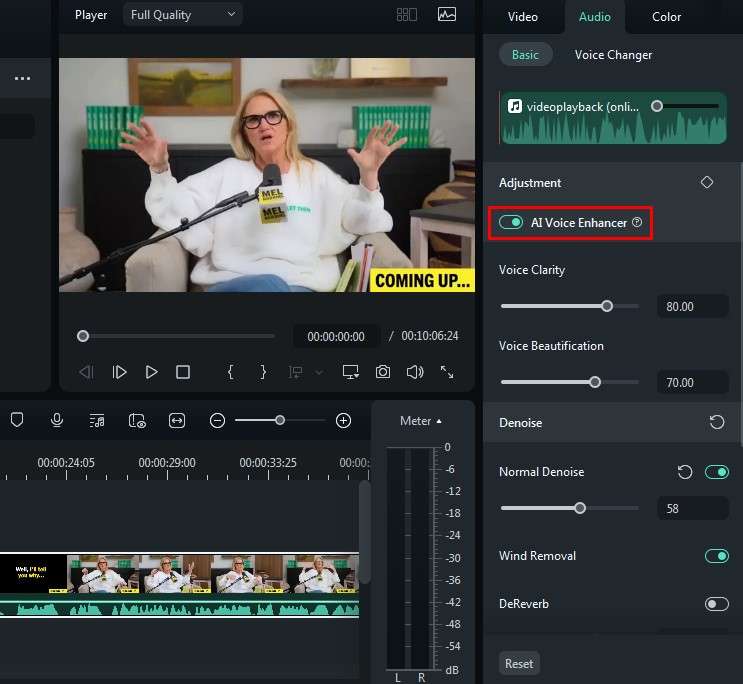Turn off Wind Removal toggle

(x=717, y=556)
